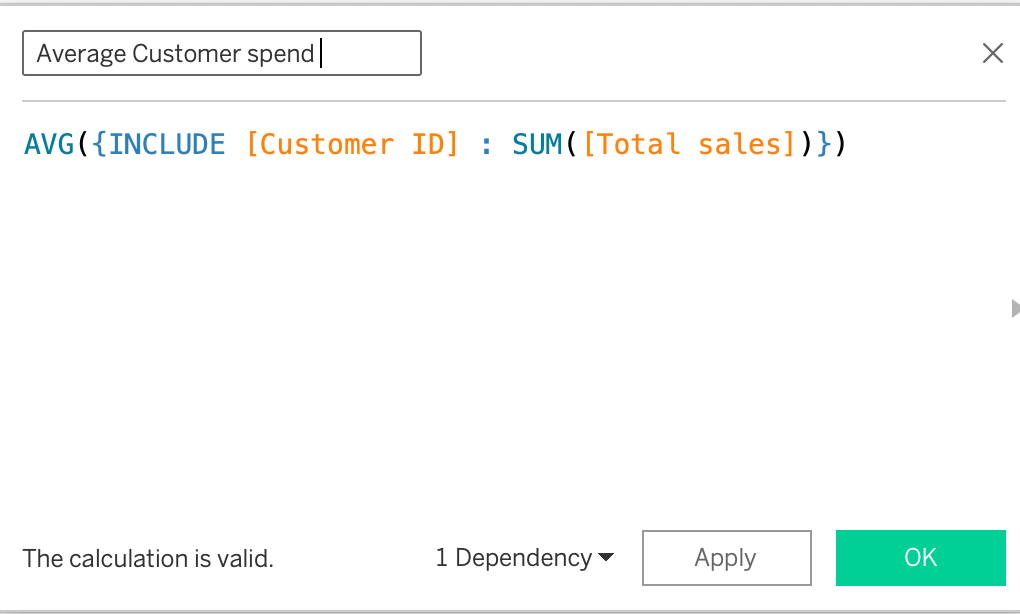The height and width of the screenshot is (614, 1020).
Task: Click the arrow beside 1 Dependency
Action: point(605,558)
